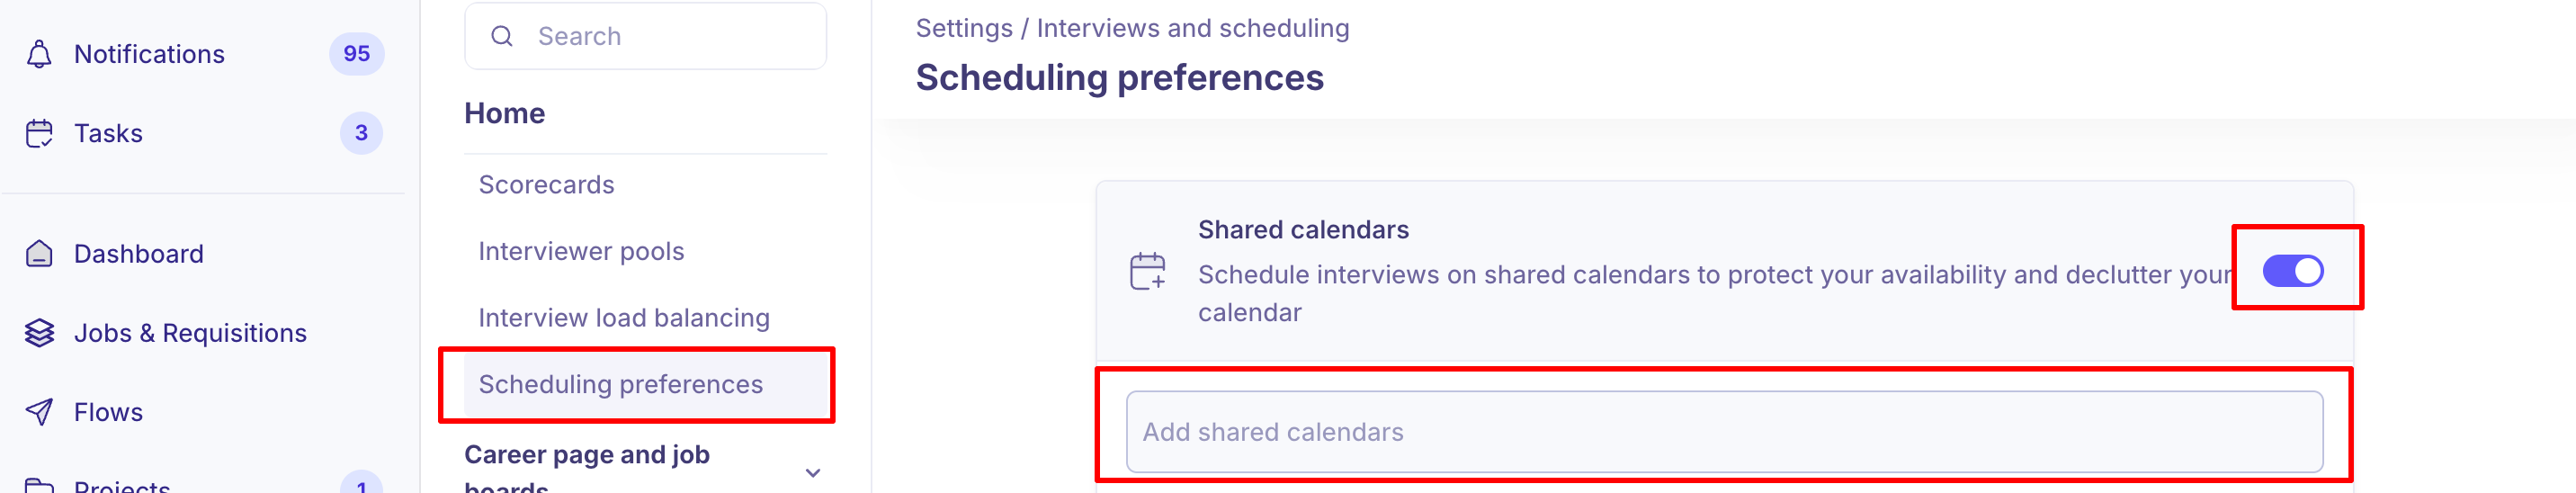Click the Jobs & Requisitions layers icon
The width and height of the screenshot is (2576, 493).
[39, 333]
